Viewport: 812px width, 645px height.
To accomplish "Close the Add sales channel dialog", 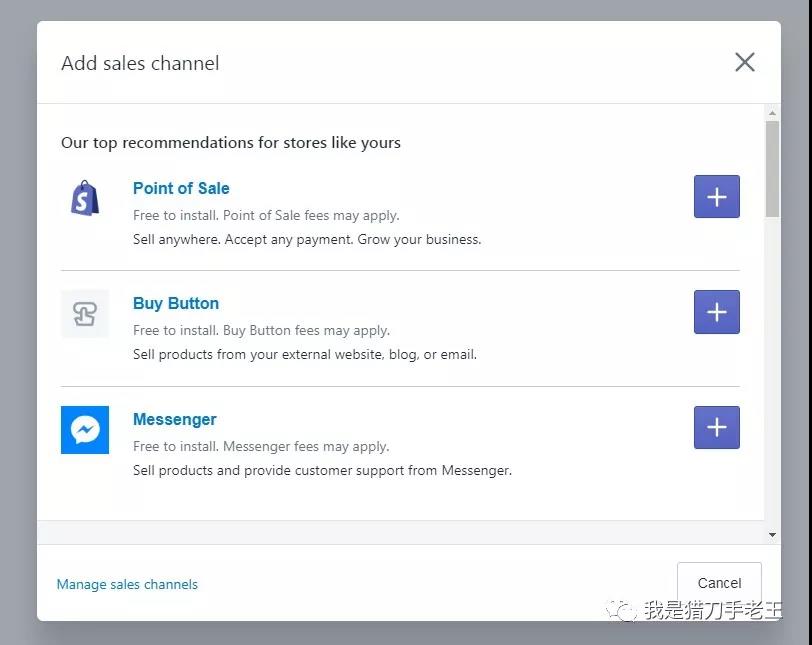I will click(744, 62).
